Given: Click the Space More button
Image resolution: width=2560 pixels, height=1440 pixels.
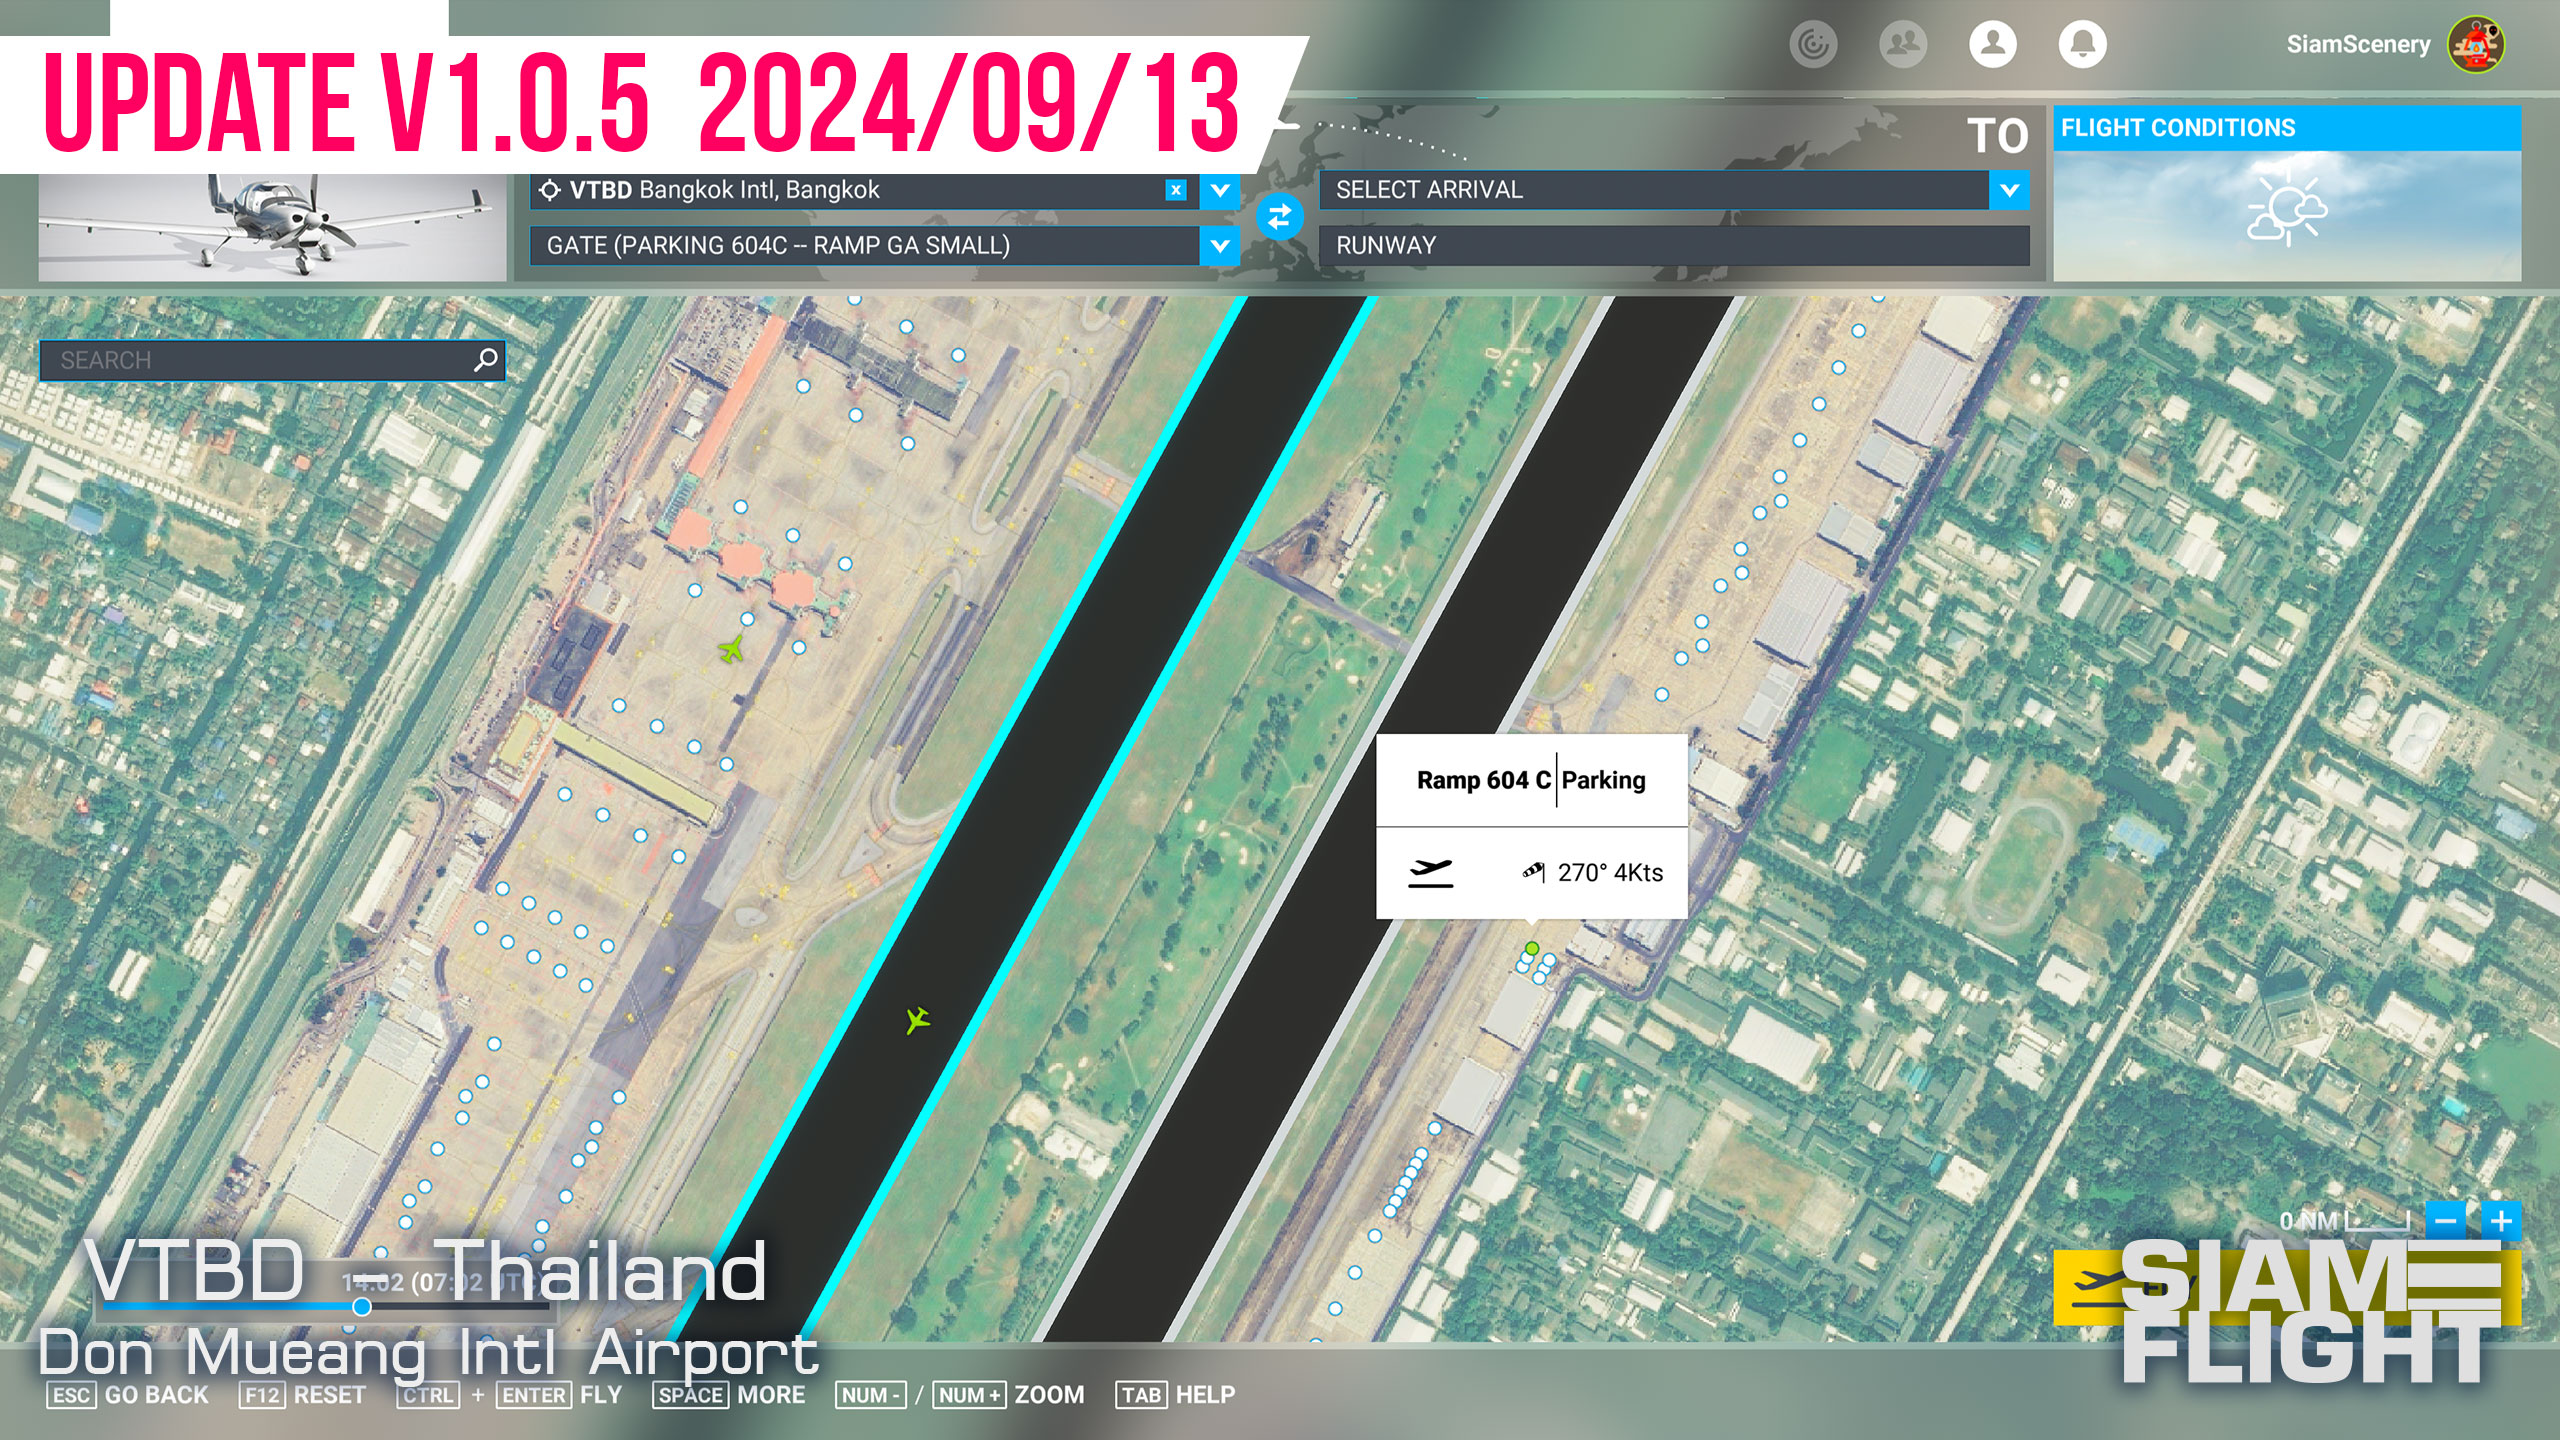Looking at the screenshot, I should click(x=729, y=1395).
